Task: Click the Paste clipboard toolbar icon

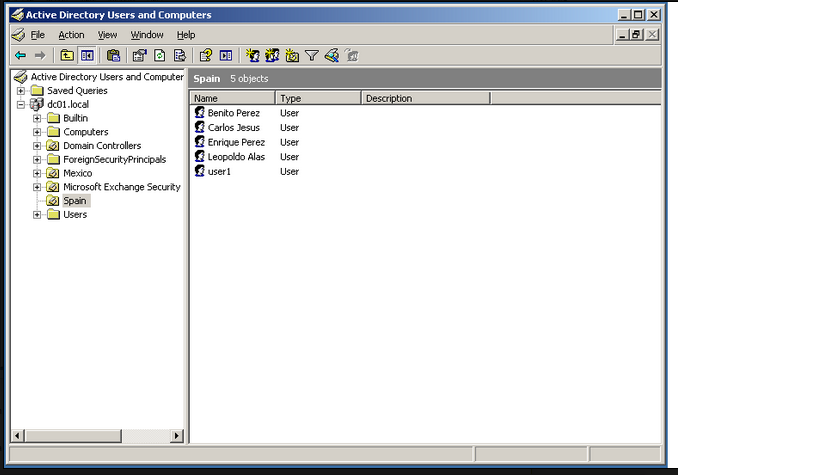Action: [113, 55]
